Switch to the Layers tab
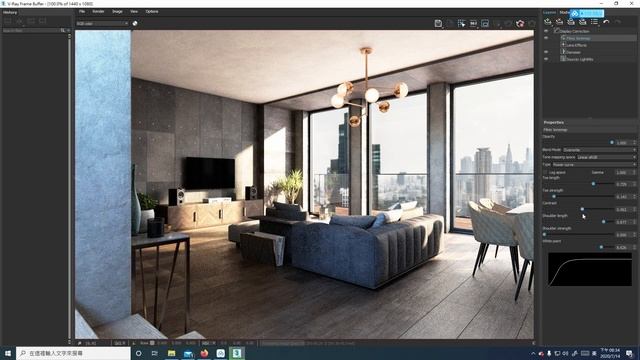Screen dimensions: 640x360 pos(549,13)
